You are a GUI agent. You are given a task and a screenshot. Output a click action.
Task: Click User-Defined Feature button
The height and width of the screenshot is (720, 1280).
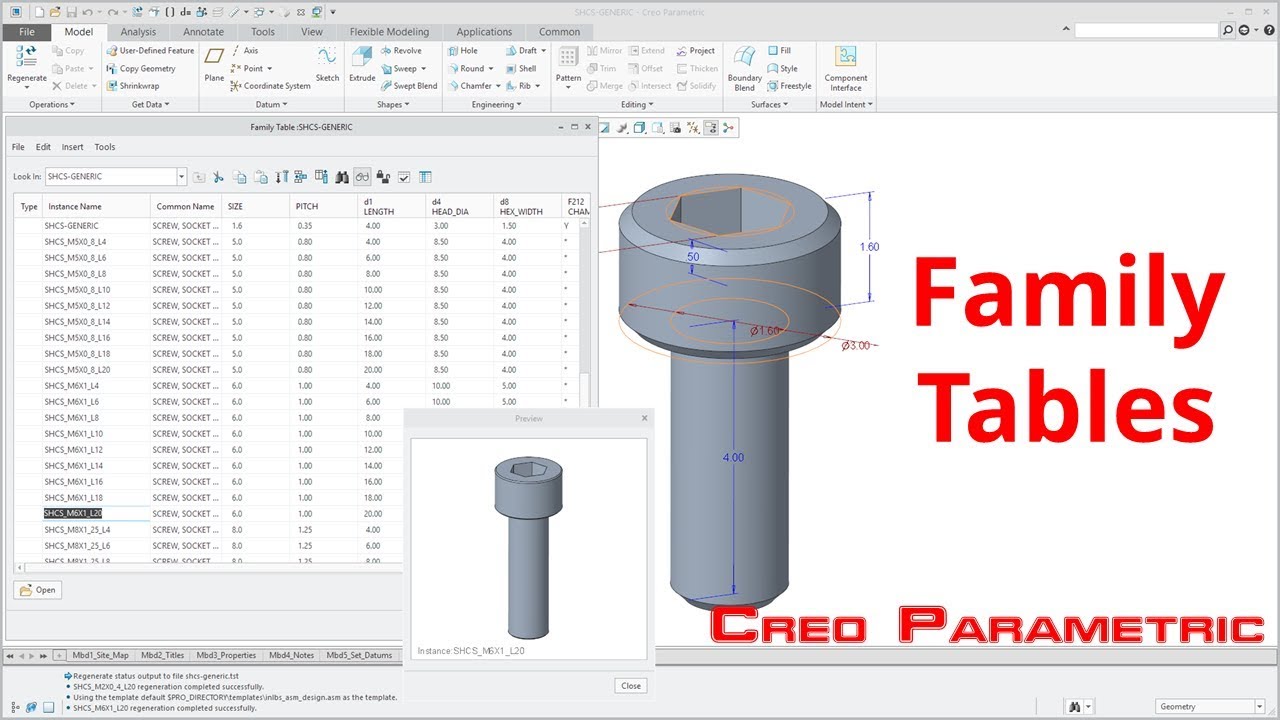click(x=150, y=50)
